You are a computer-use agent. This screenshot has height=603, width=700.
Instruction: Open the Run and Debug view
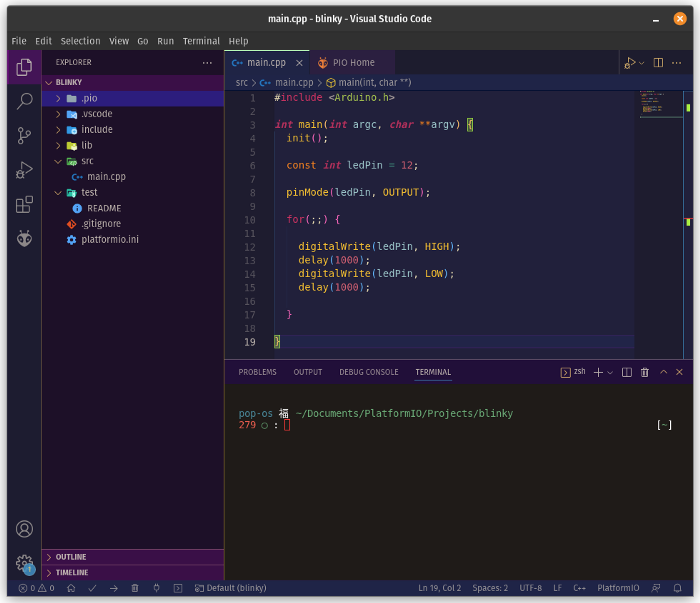point(25,170)
